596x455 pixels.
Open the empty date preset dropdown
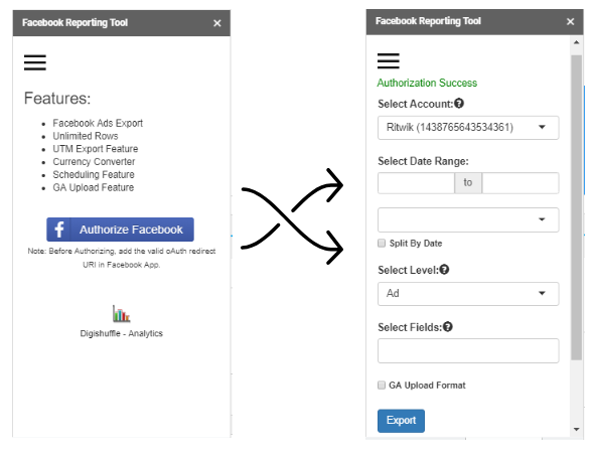[x=468, y=220]
